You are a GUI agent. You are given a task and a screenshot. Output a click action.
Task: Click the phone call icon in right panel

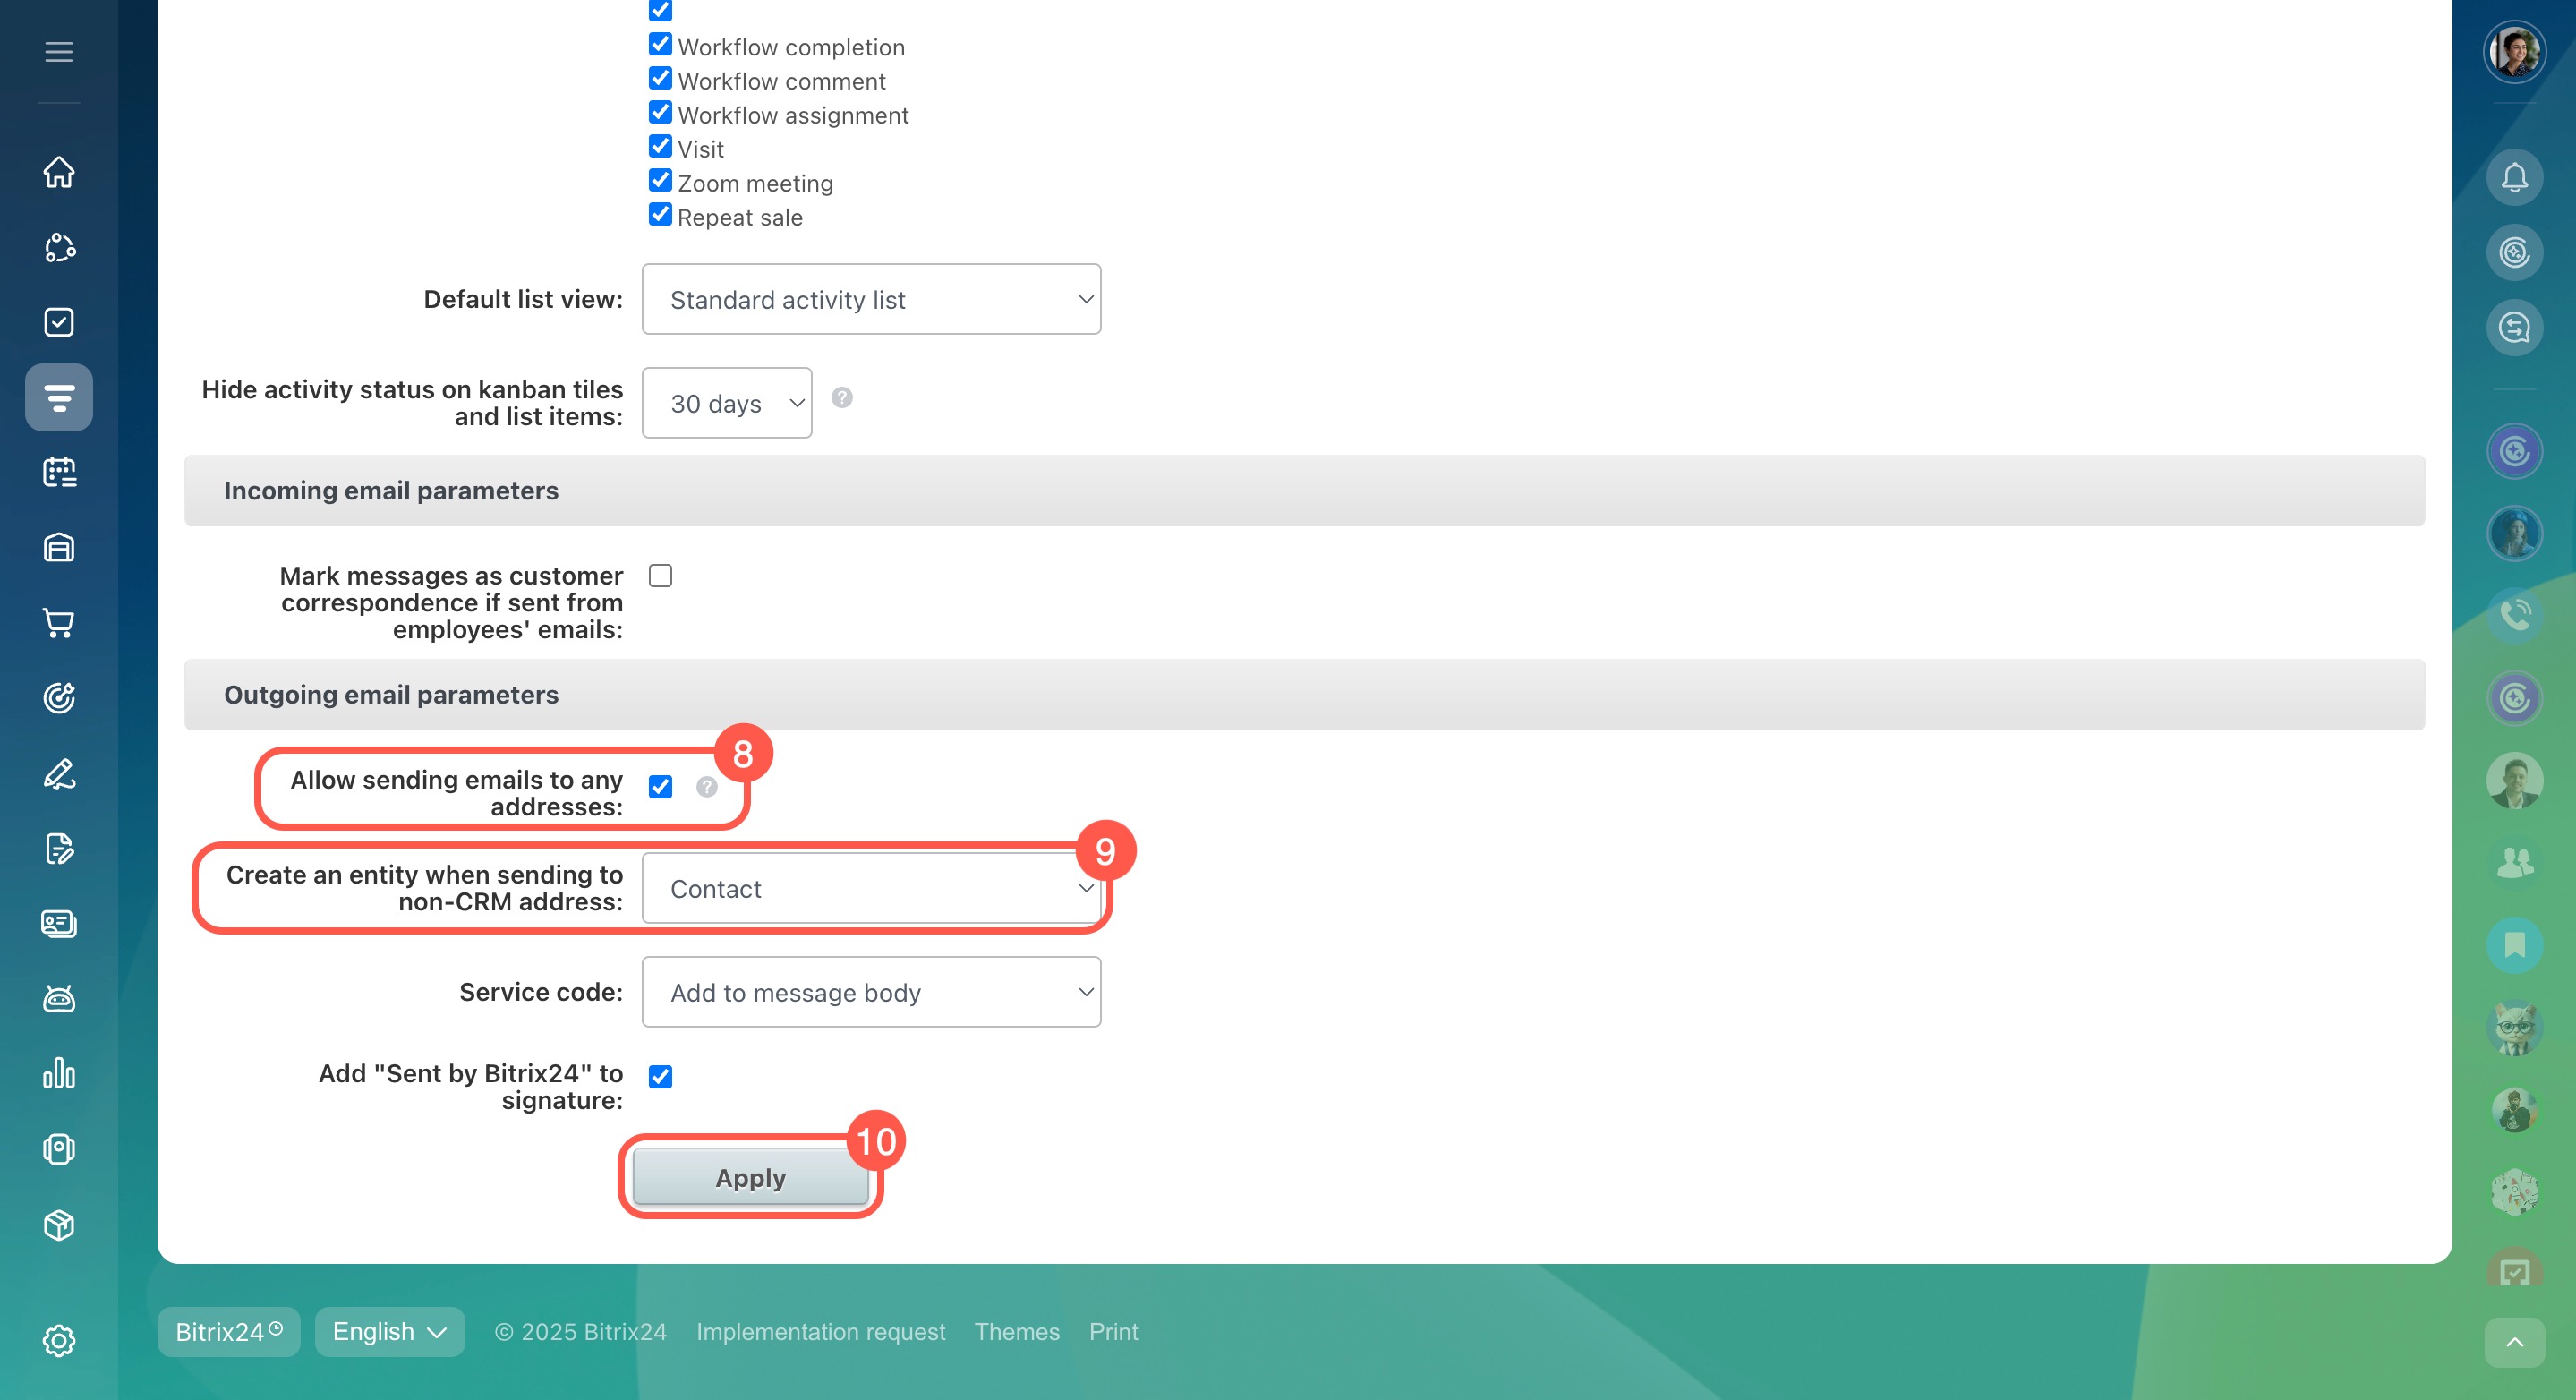pos(2514,614)
